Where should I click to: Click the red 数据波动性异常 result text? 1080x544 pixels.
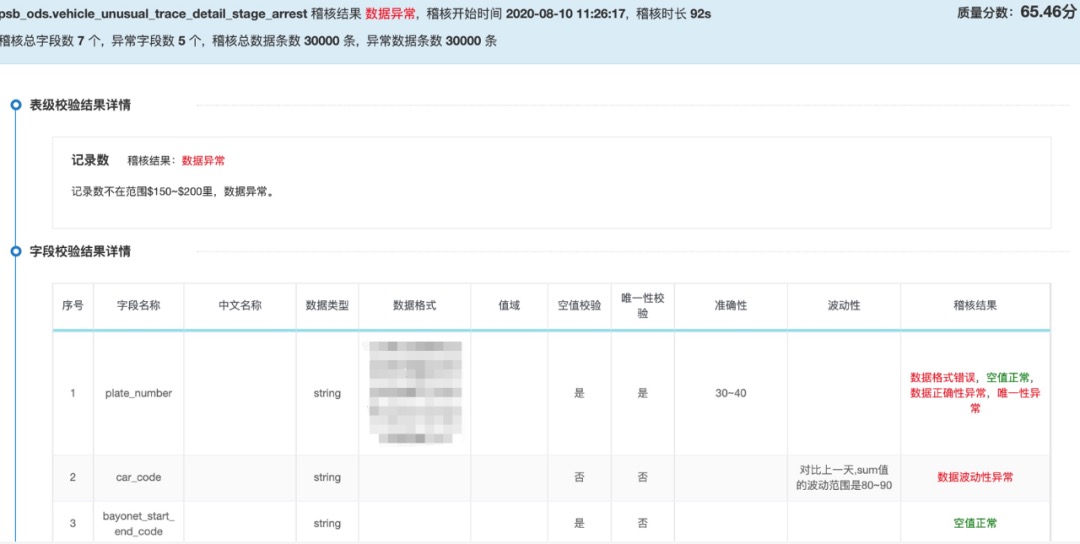click(x=975, y=477)
